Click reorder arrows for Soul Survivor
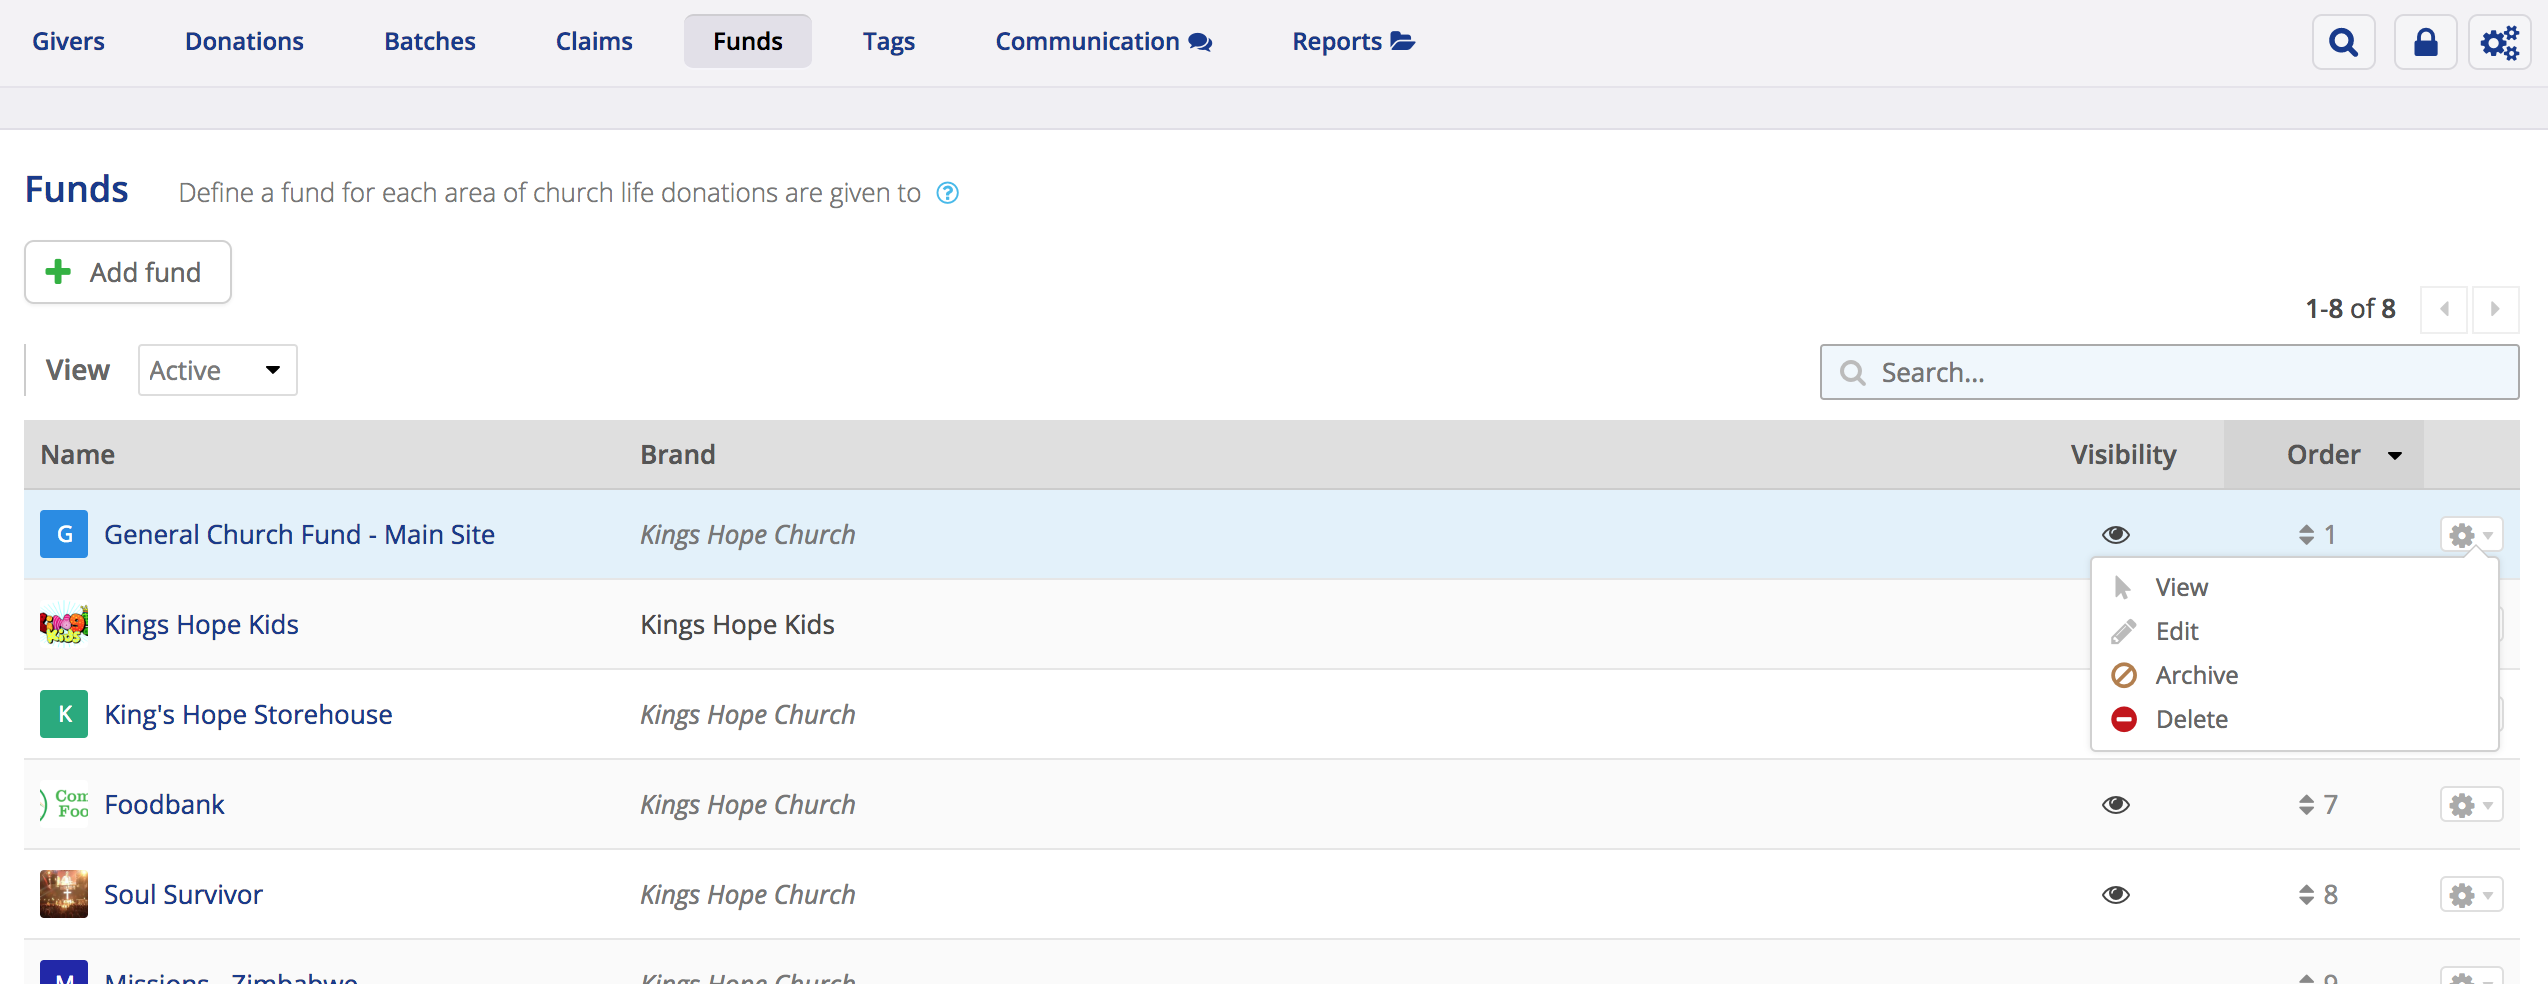Image resolution: width=2548 pixels, height=984 pixels. pos(2306,895)
